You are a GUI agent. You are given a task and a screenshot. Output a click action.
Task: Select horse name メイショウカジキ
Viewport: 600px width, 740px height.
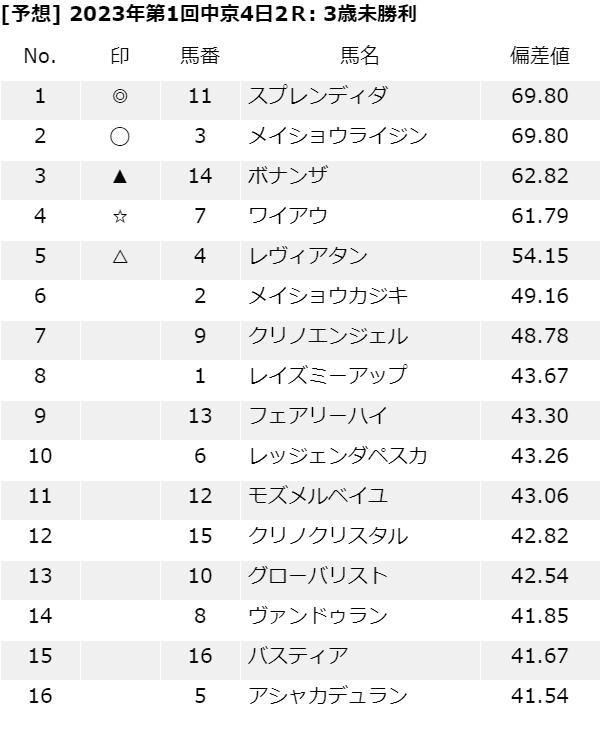(x=328, y=297)
